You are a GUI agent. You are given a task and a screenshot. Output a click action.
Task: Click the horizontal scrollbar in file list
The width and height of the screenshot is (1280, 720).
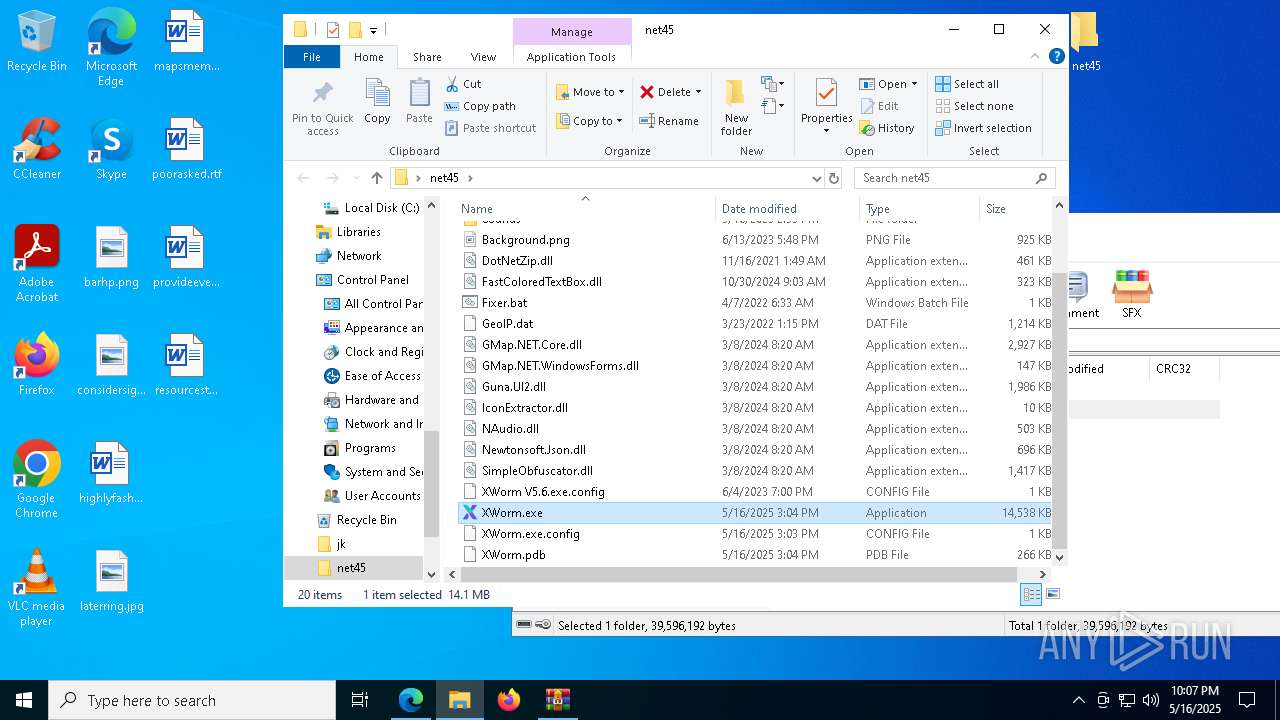738,575
